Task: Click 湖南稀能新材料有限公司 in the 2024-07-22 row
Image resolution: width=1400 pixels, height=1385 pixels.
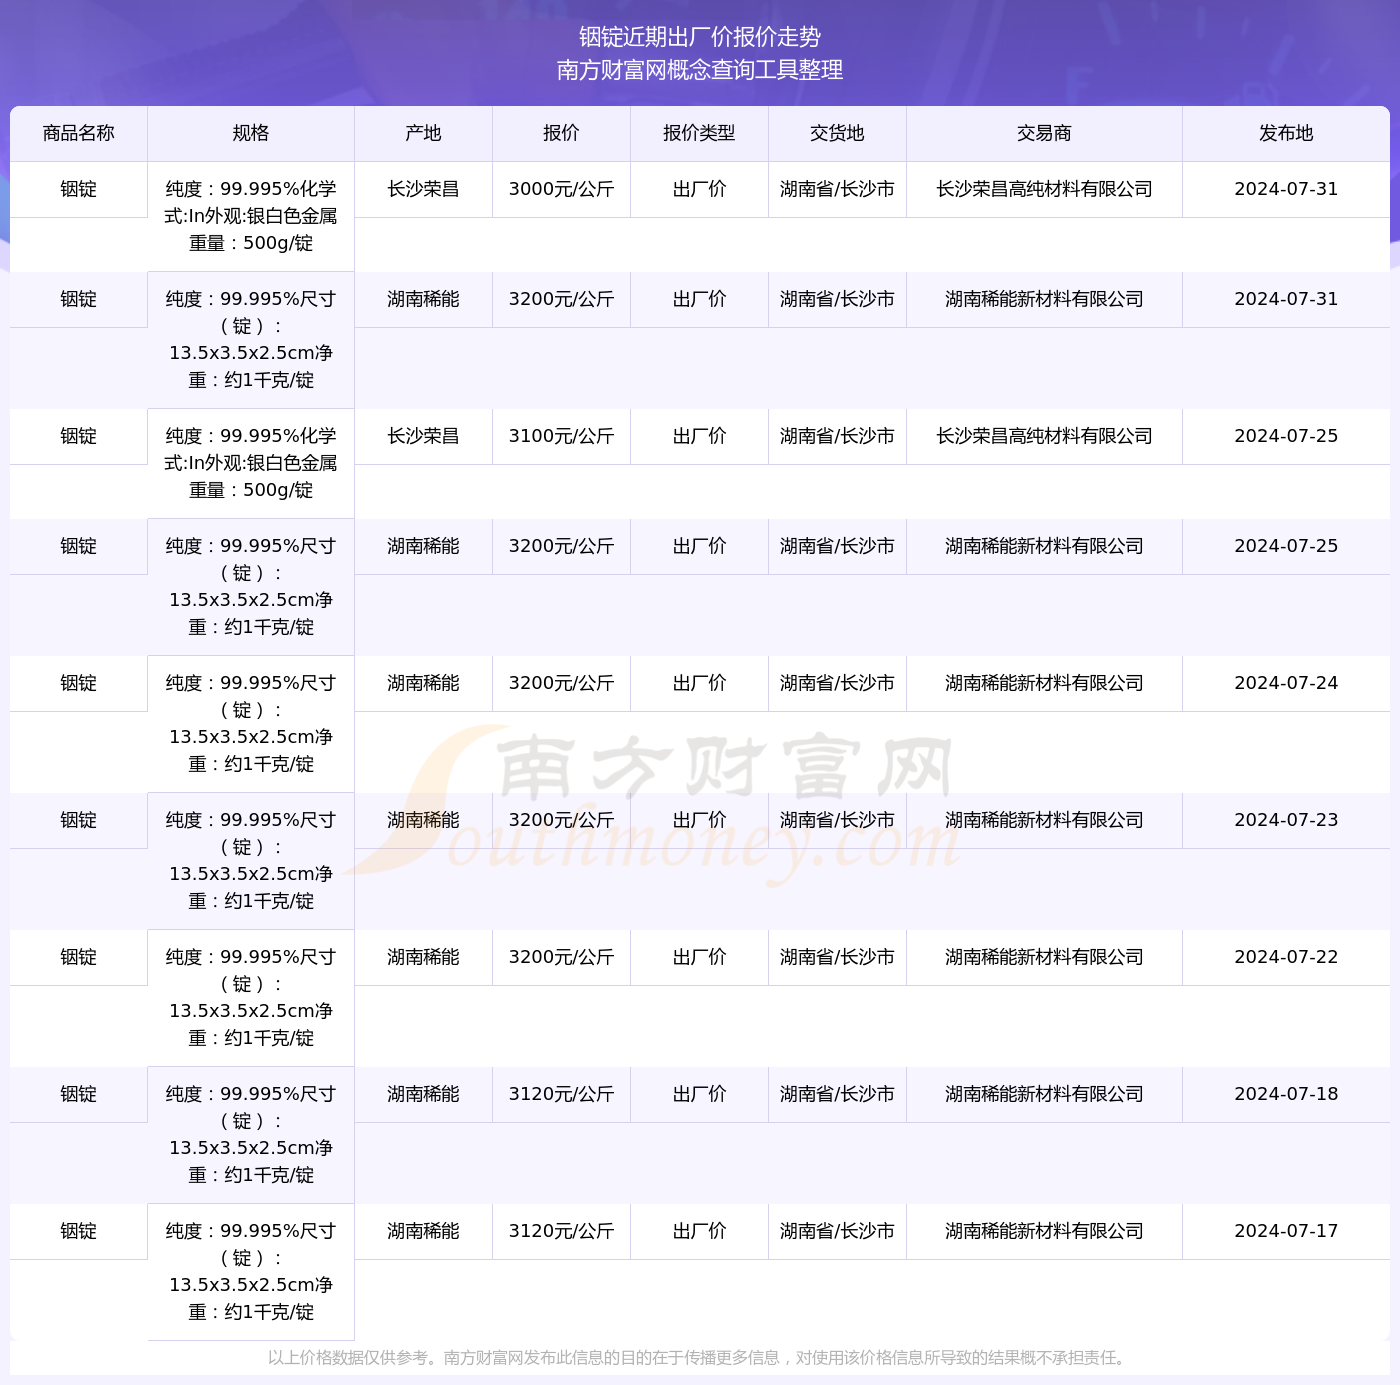Action: (1045, 957)
